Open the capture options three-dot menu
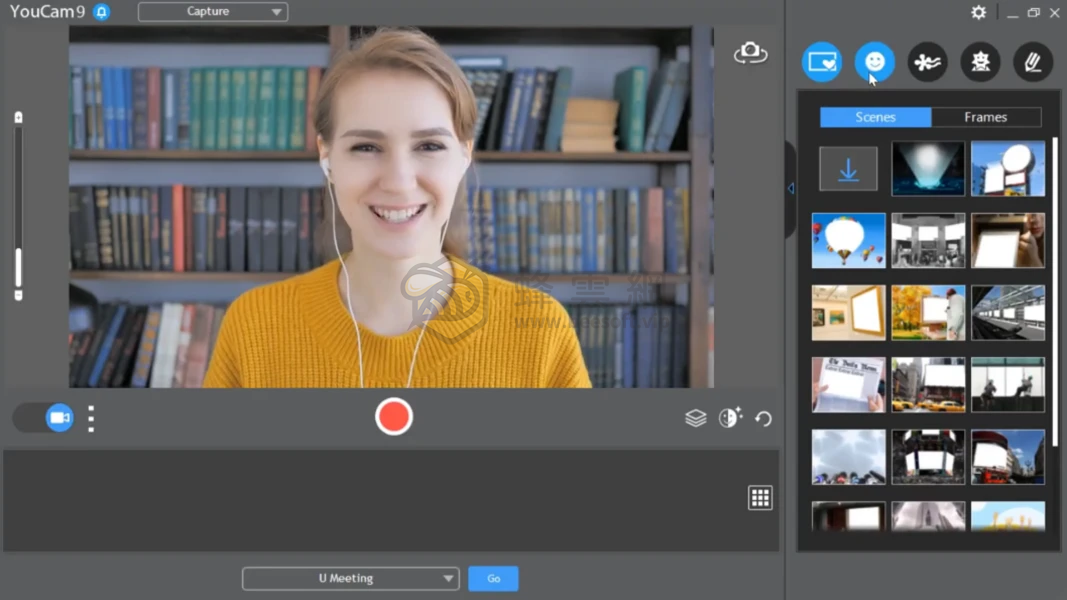 [x=91, y=419]
